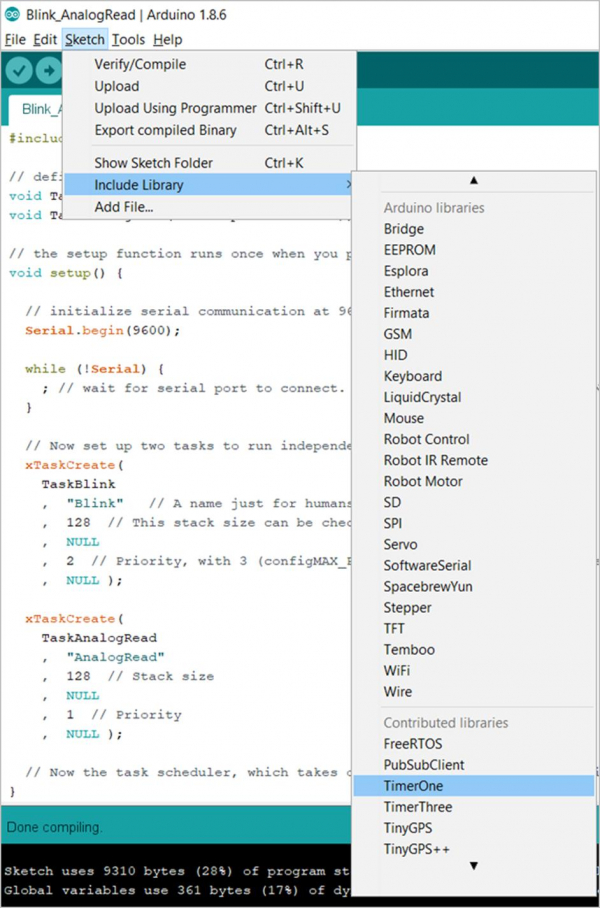Image resolution: width=600 pixels, height=908 pixels.
Task: Choose Verify/Compile from Sketch menu
Action: (209, 64)
